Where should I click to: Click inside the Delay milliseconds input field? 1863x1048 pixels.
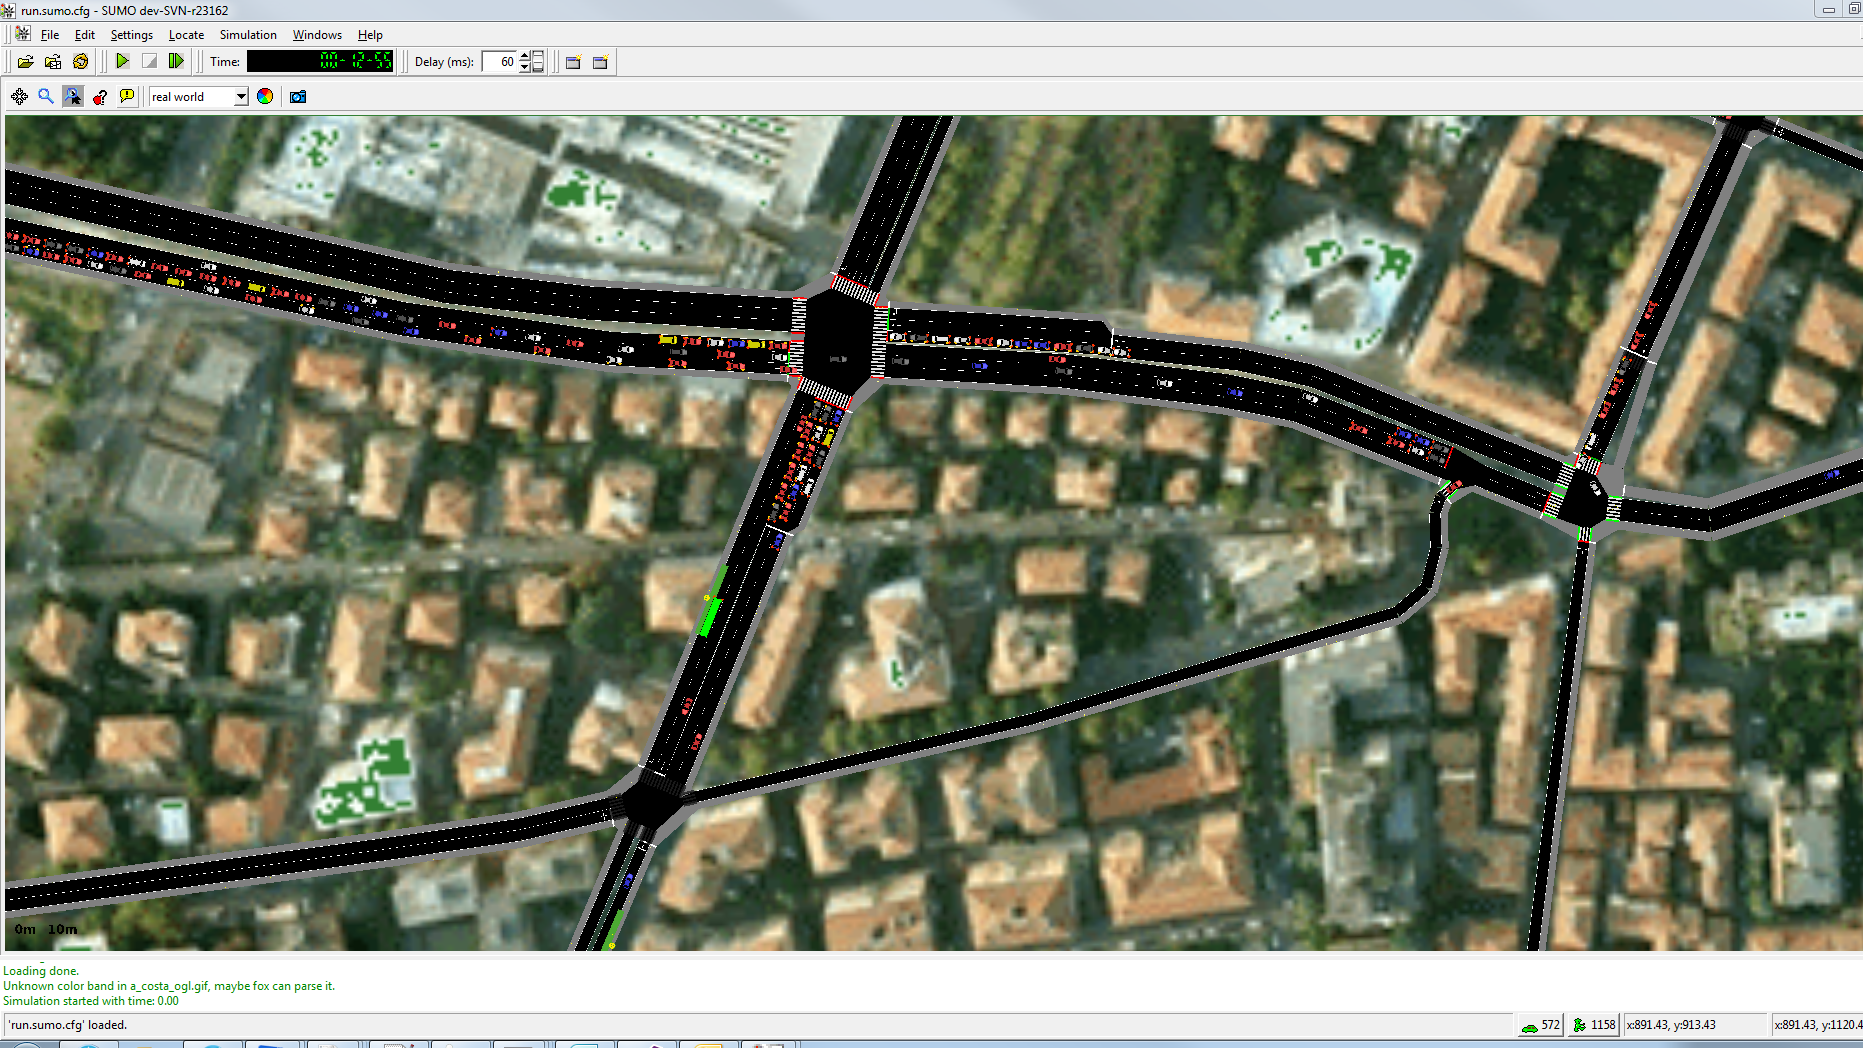tap(499, 61)
